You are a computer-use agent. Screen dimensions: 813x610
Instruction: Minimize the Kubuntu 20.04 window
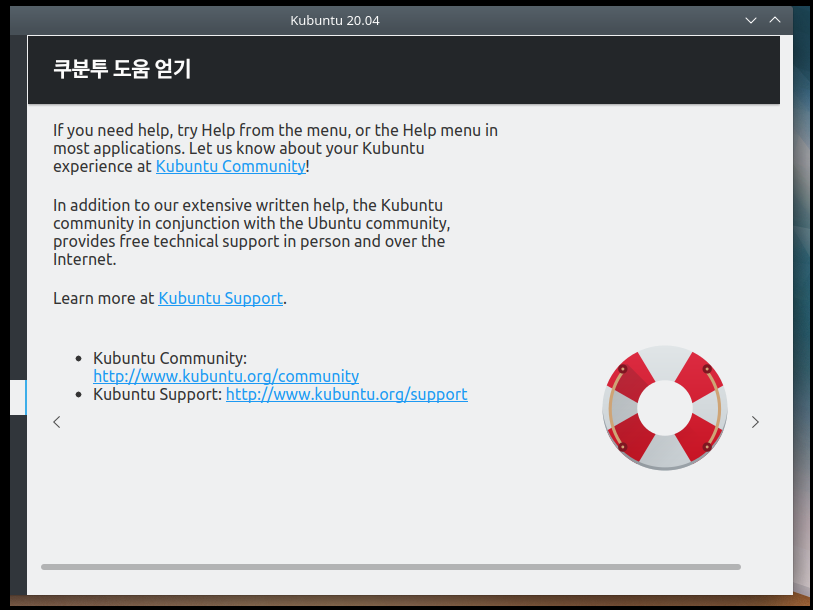coord(750,20)
